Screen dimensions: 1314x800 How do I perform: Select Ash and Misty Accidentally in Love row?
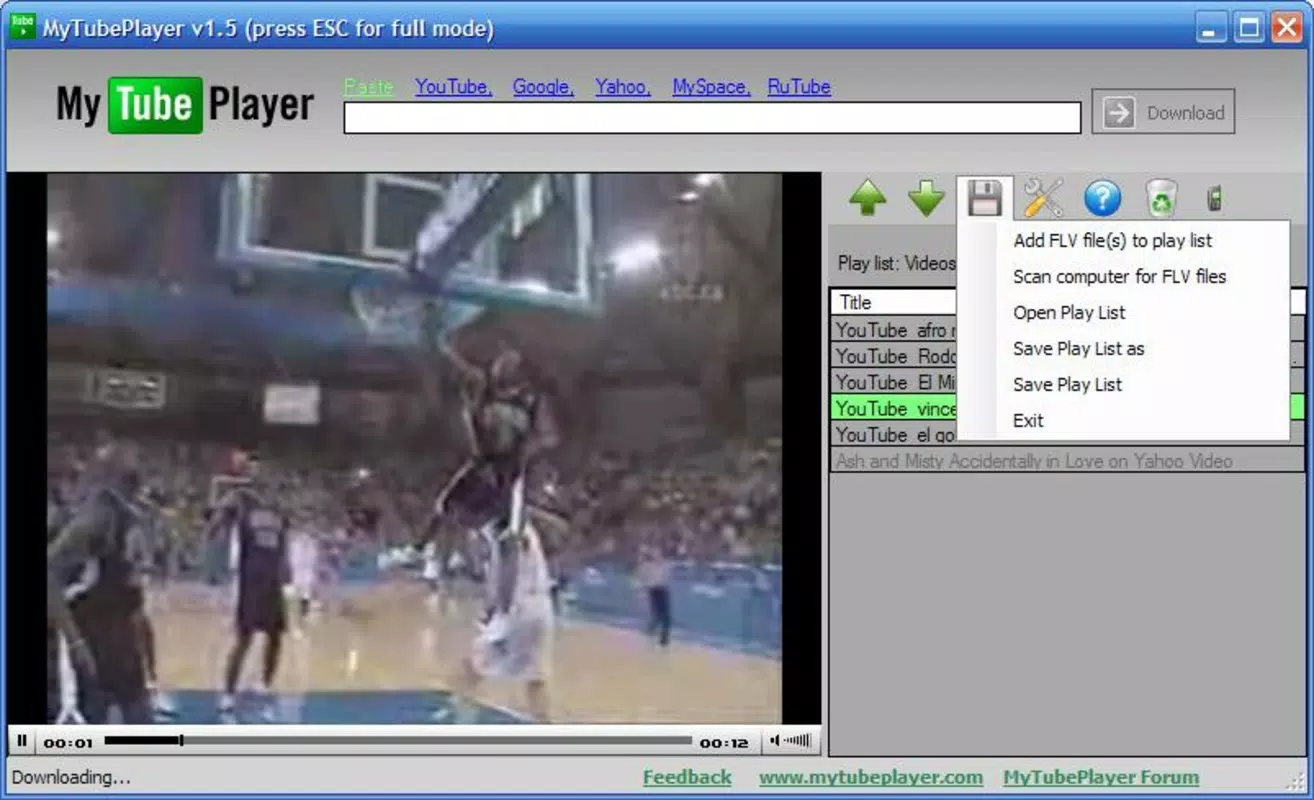[1067, 460]
